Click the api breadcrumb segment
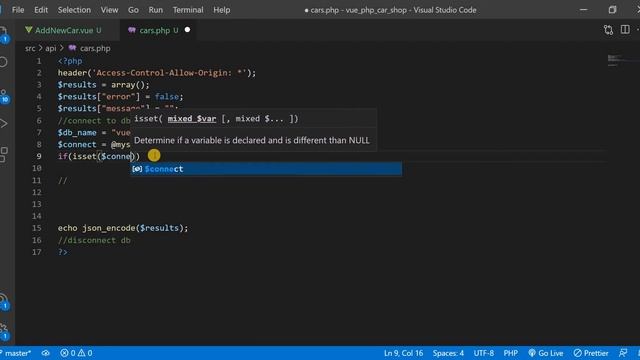This screenshot has height=360, width=640. pos(51,48)
